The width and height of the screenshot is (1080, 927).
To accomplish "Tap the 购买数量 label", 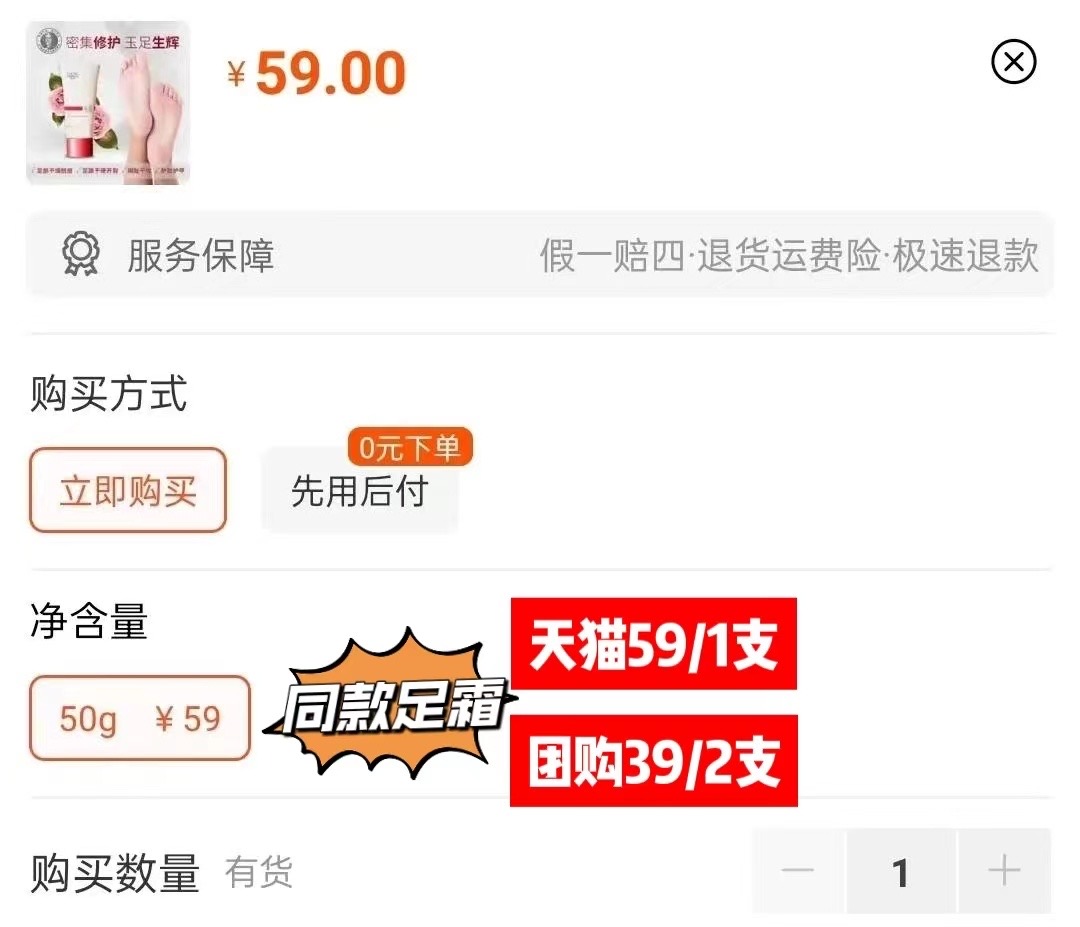I will pos(115,873).
